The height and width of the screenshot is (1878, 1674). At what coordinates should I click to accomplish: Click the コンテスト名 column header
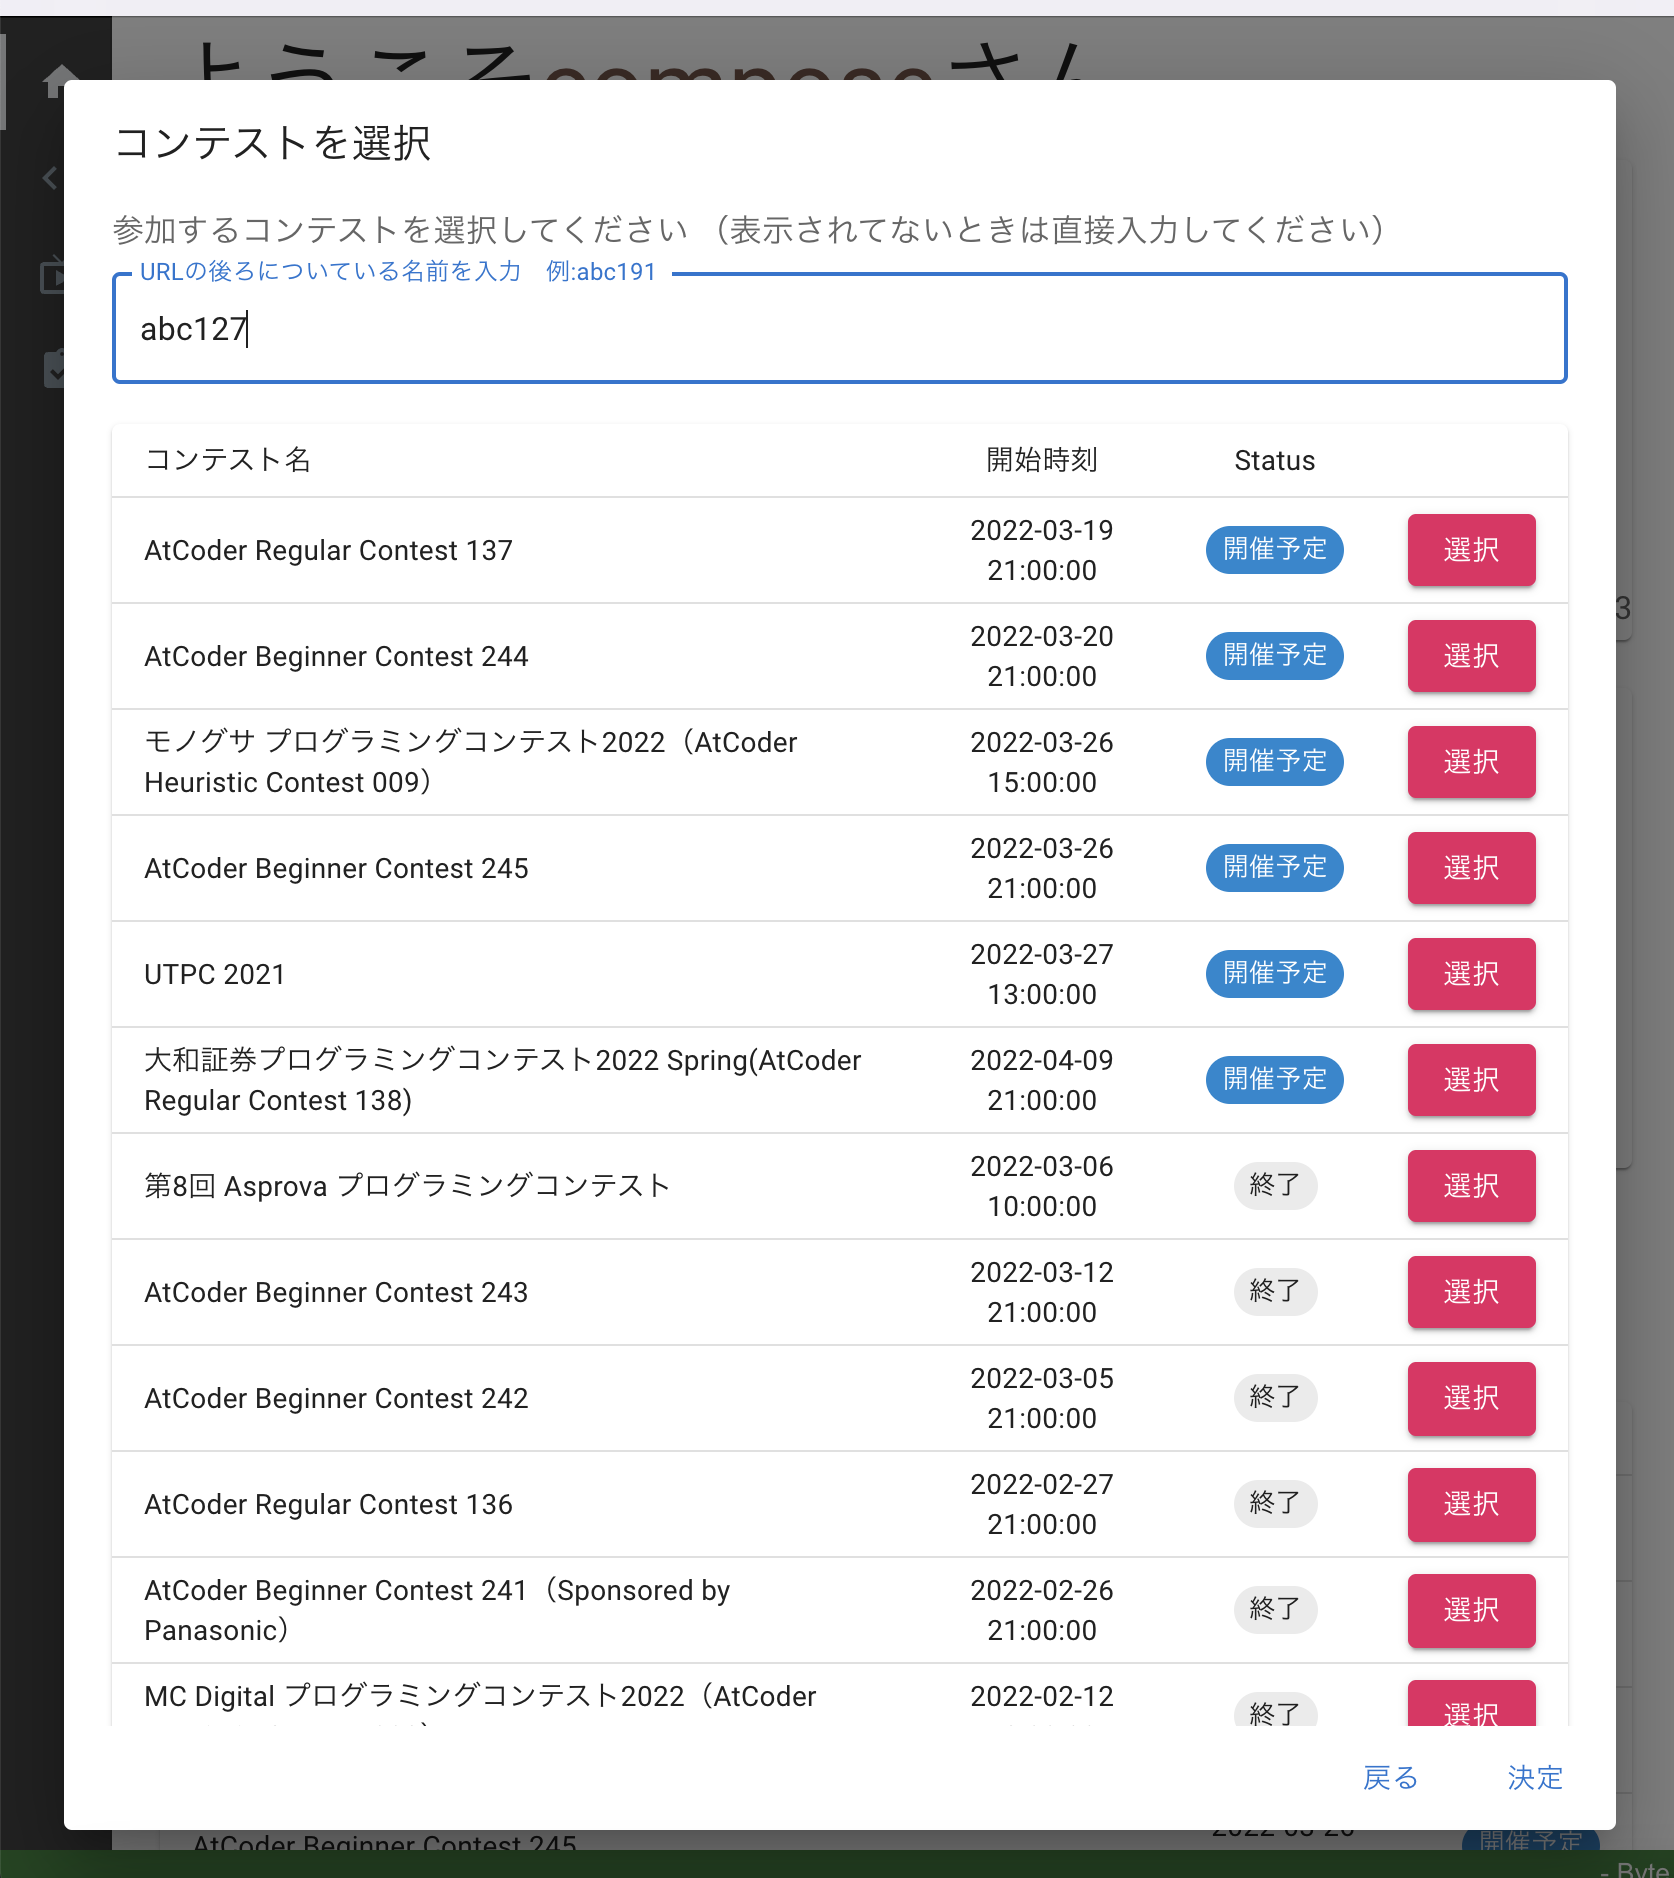(x=228, y=460)
